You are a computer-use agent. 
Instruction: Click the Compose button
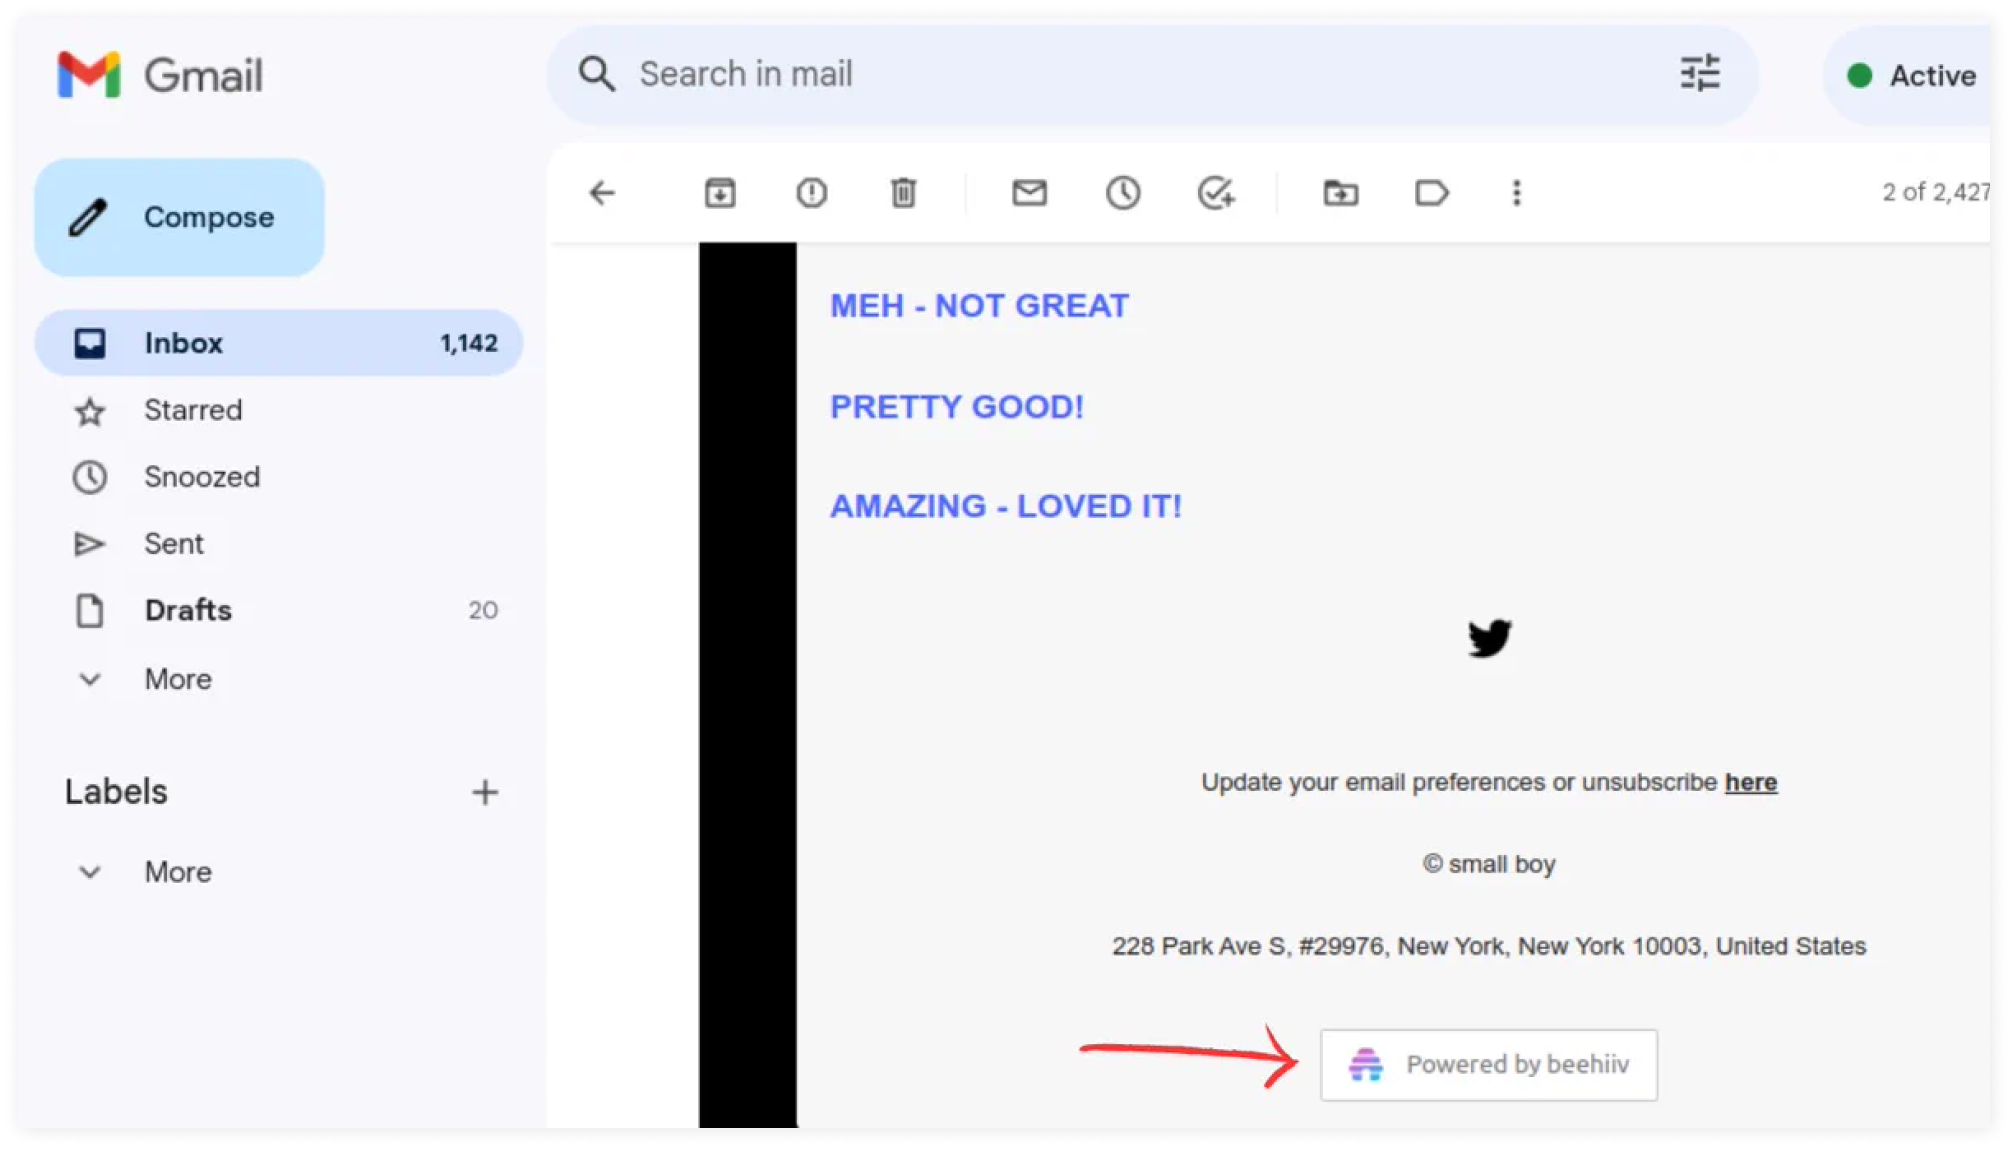pyautogui.click(x=180, y=217)
